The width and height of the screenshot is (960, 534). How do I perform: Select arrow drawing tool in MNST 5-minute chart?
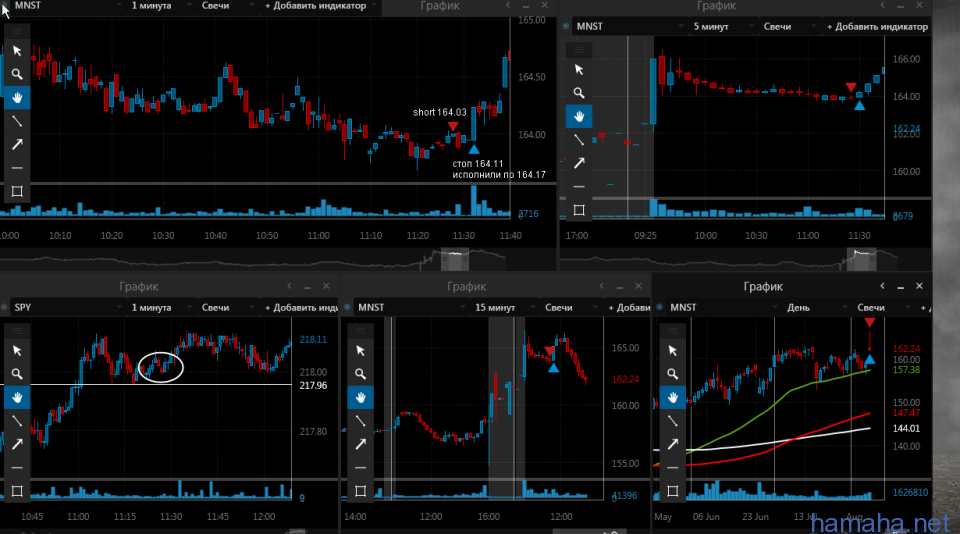pyautogui.click(x=579, y=163)
